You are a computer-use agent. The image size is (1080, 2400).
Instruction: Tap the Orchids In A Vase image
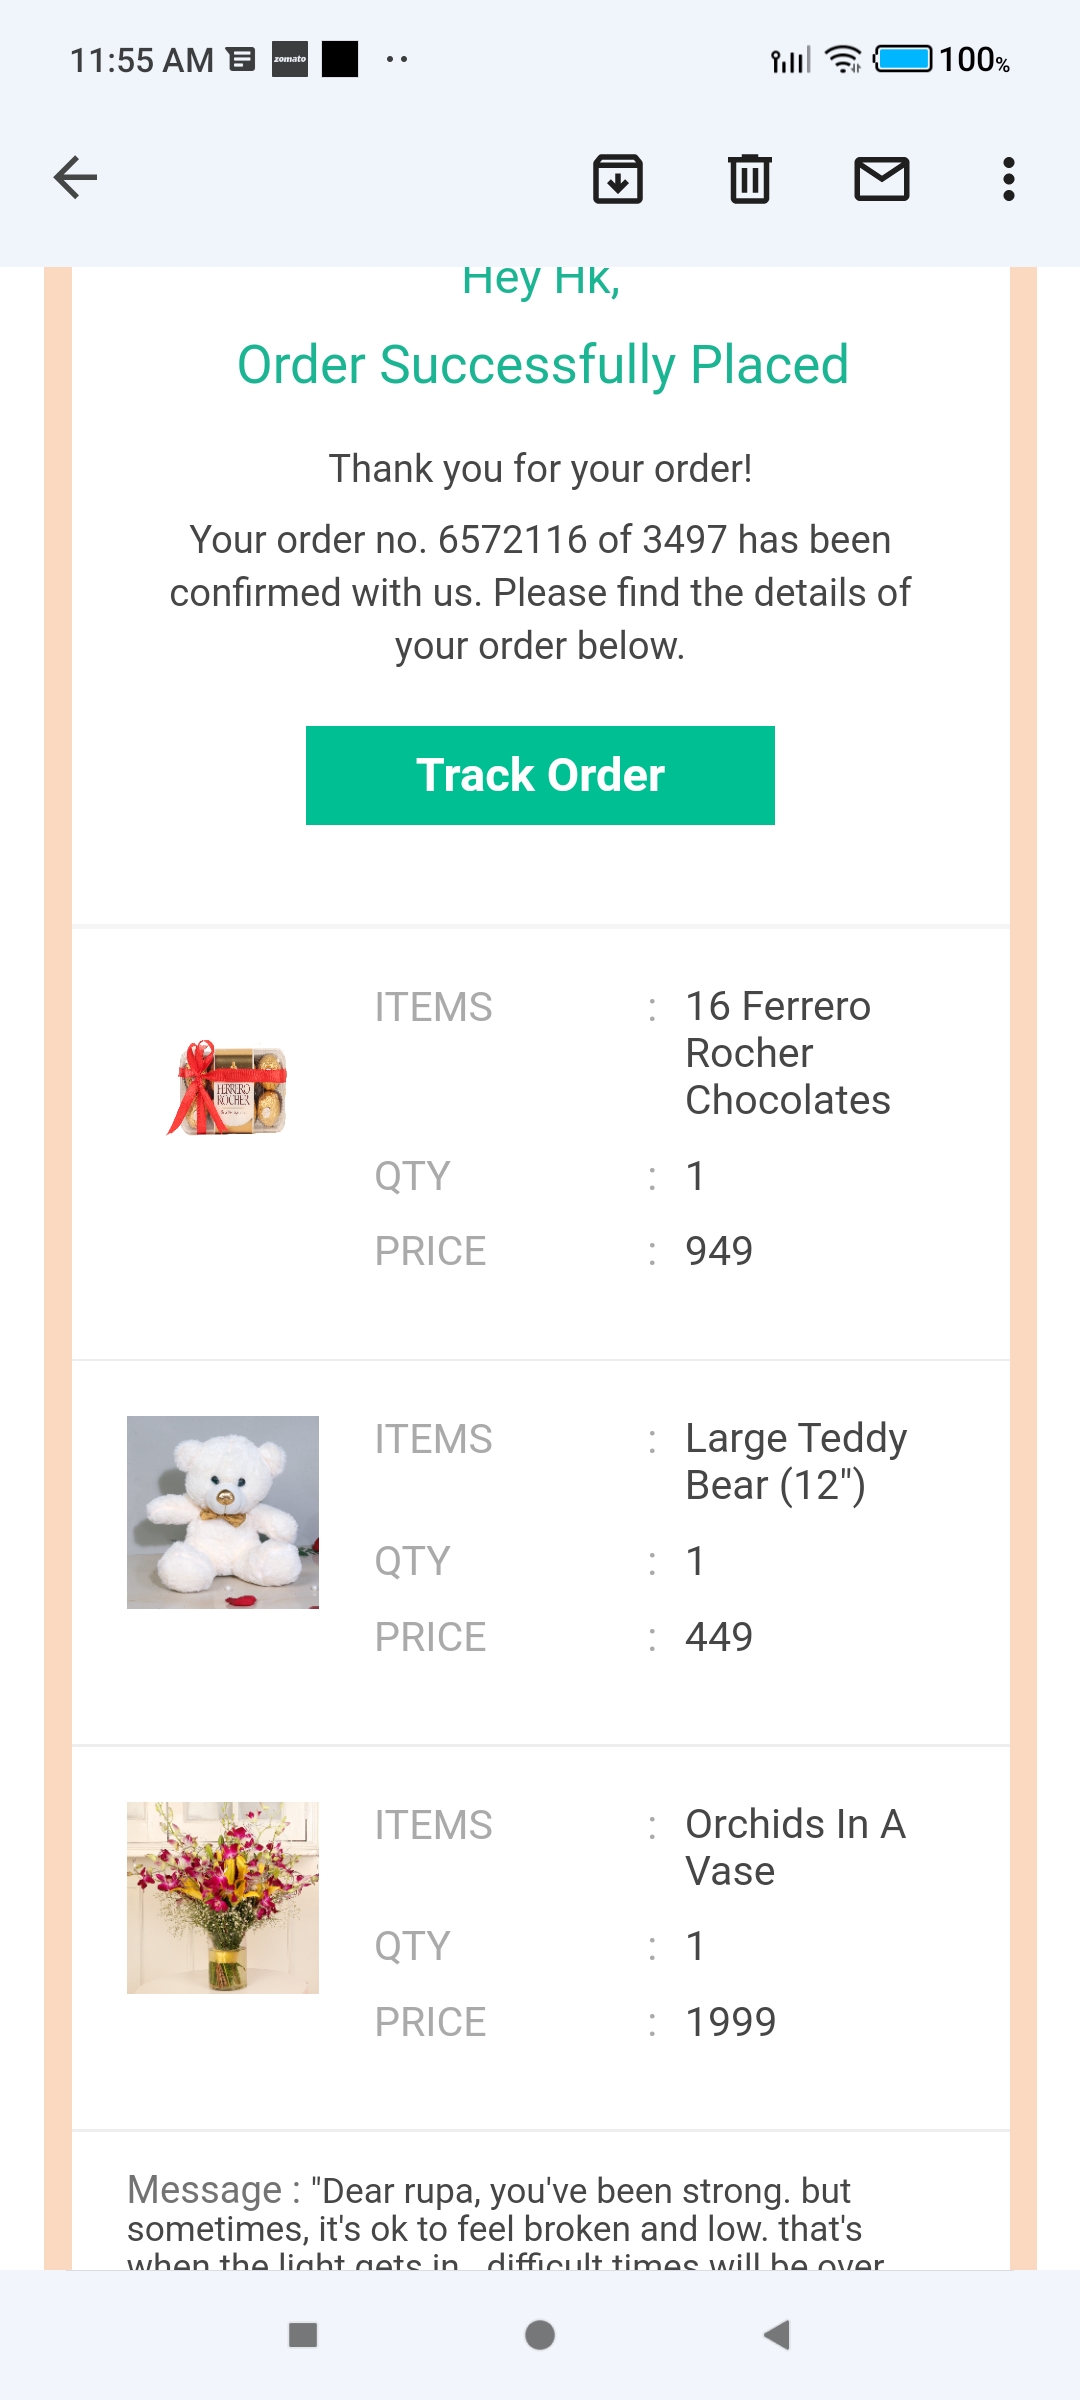(x=223, y=1897)
